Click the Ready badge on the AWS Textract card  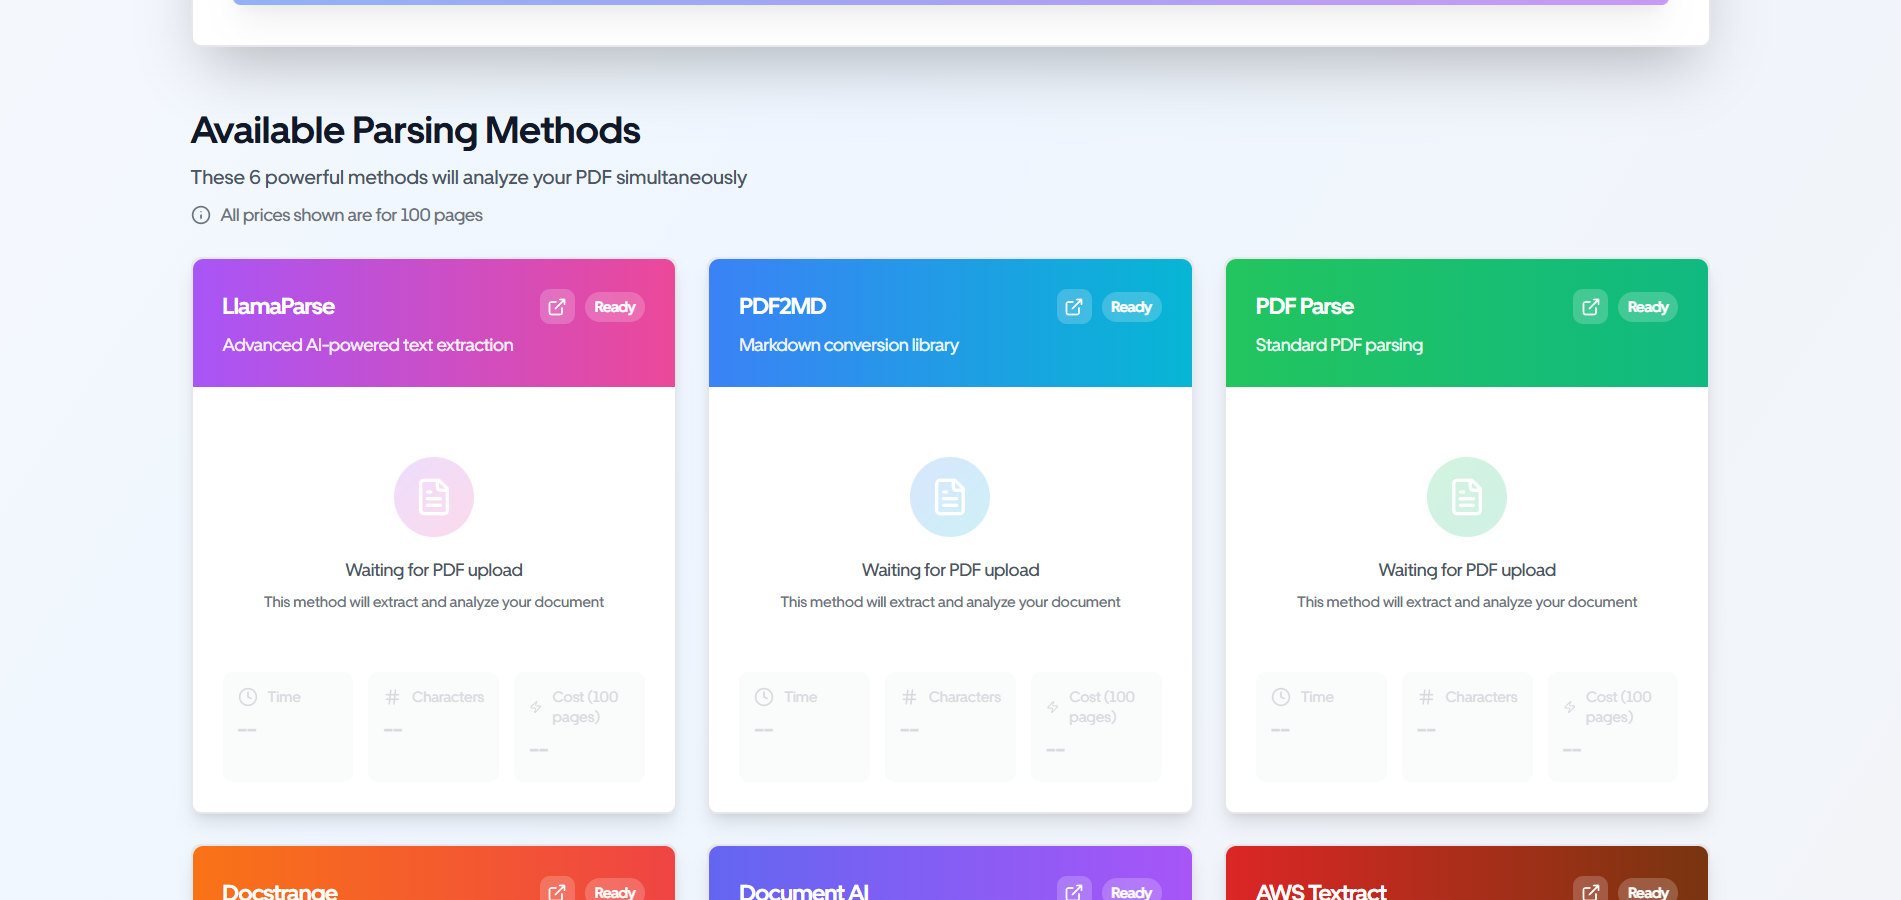click(1647, 892)
